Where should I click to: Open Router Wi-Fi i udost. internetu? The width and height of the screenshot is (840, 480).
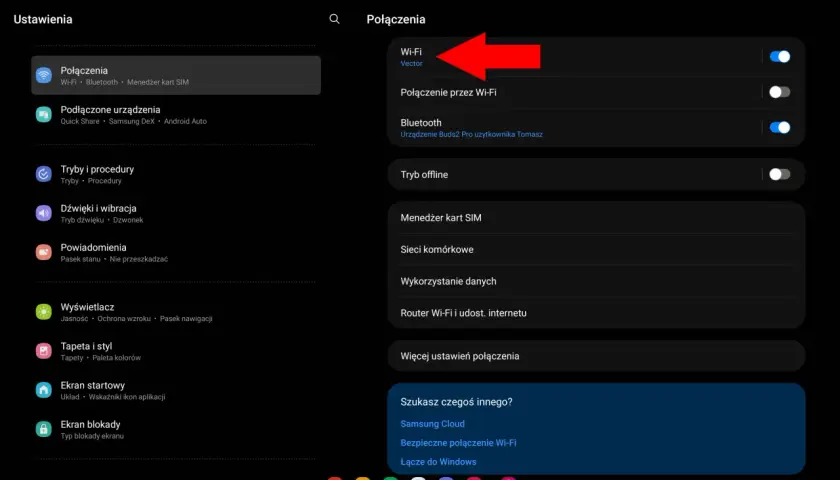[x=596, y=313]
